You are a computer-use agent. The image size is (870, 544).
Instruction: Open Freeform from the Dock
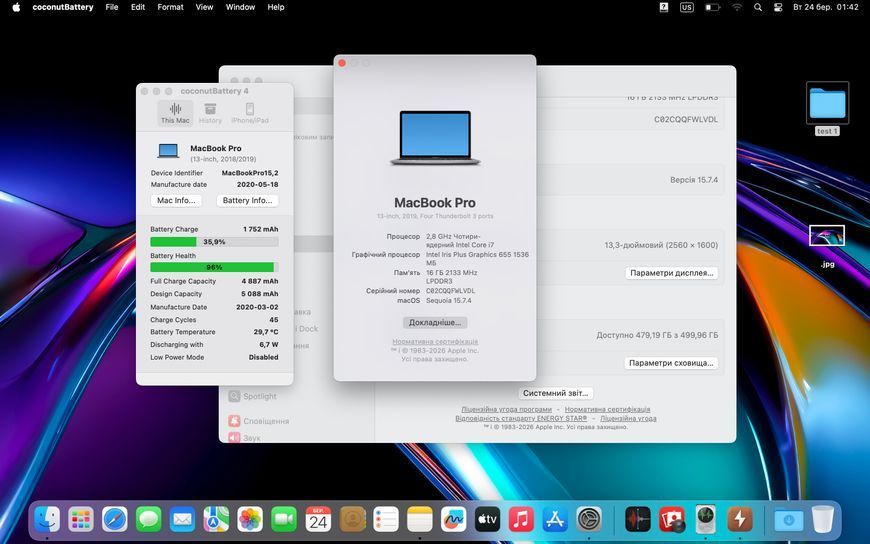tap(454, 520)
